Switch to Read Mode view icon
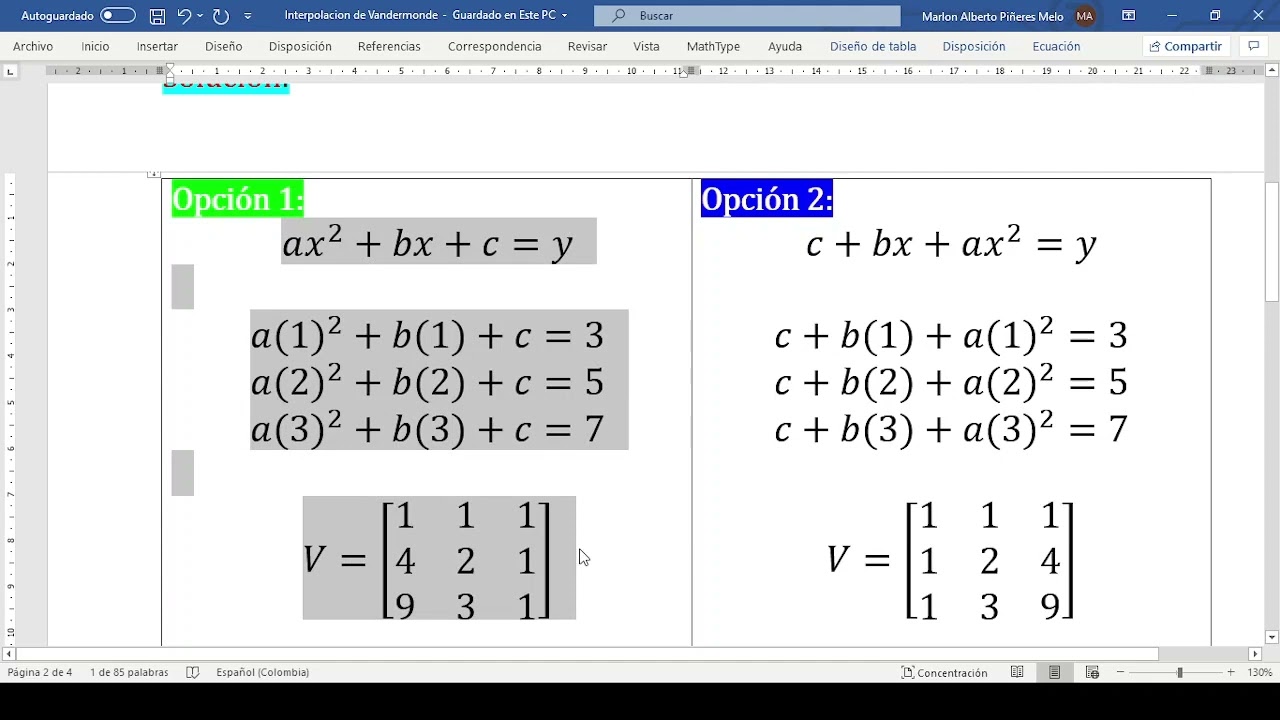Viewport: 1280px width, 720px height. (1017, 672)
